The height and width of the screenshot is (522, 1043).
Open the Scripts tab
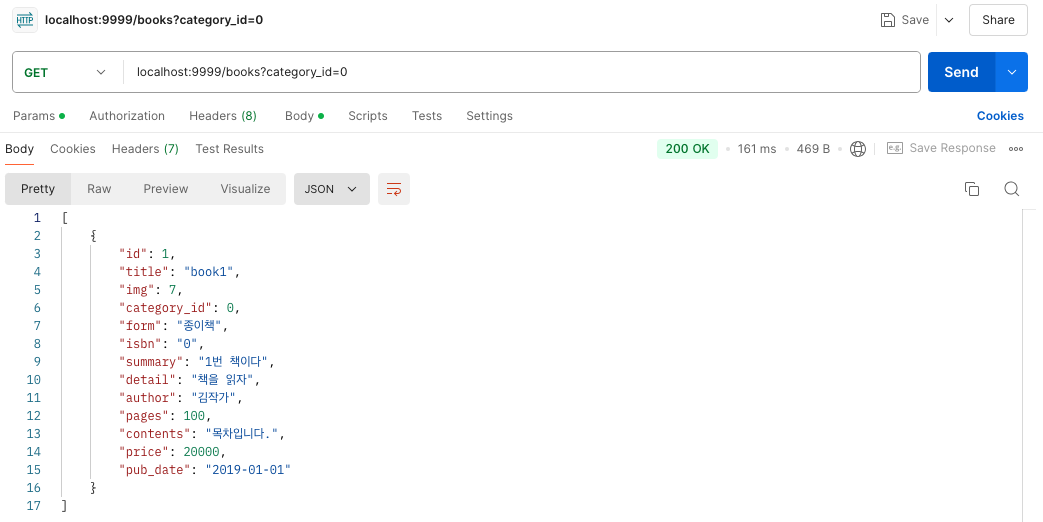coord(368,116)
